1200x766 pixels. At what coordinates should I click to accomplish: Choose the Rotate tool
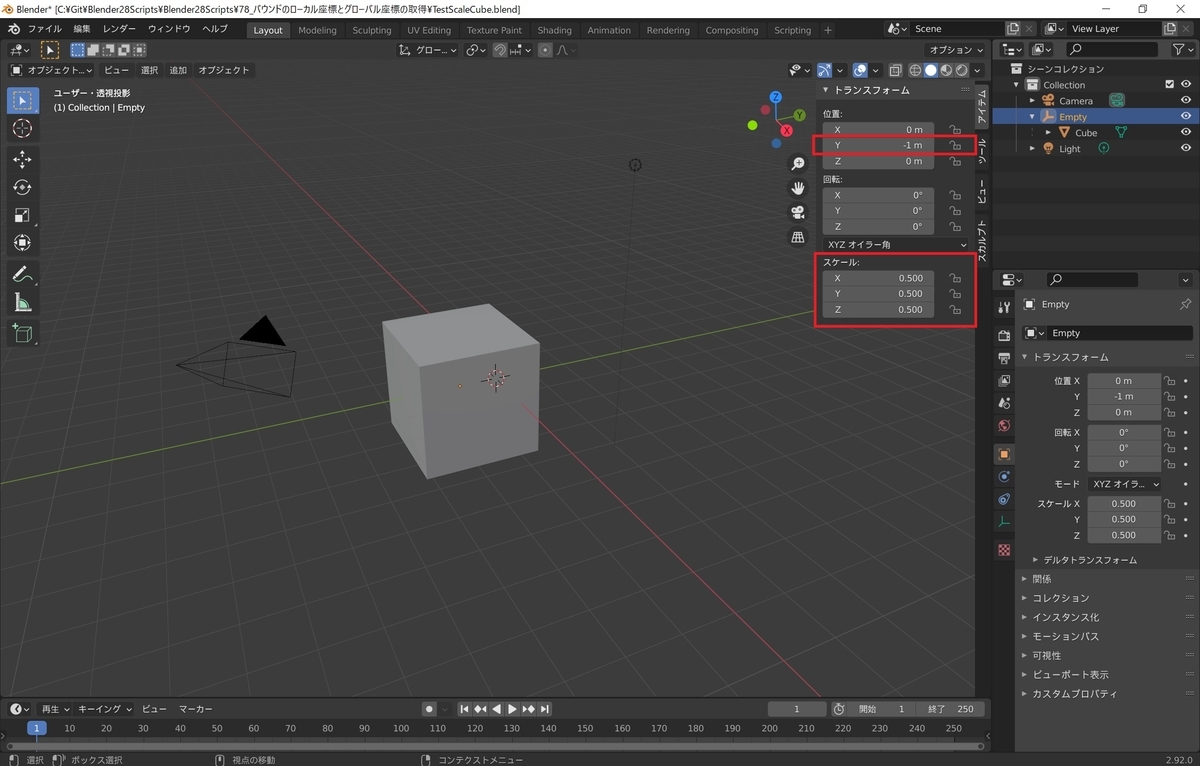(x=23, y=187)
